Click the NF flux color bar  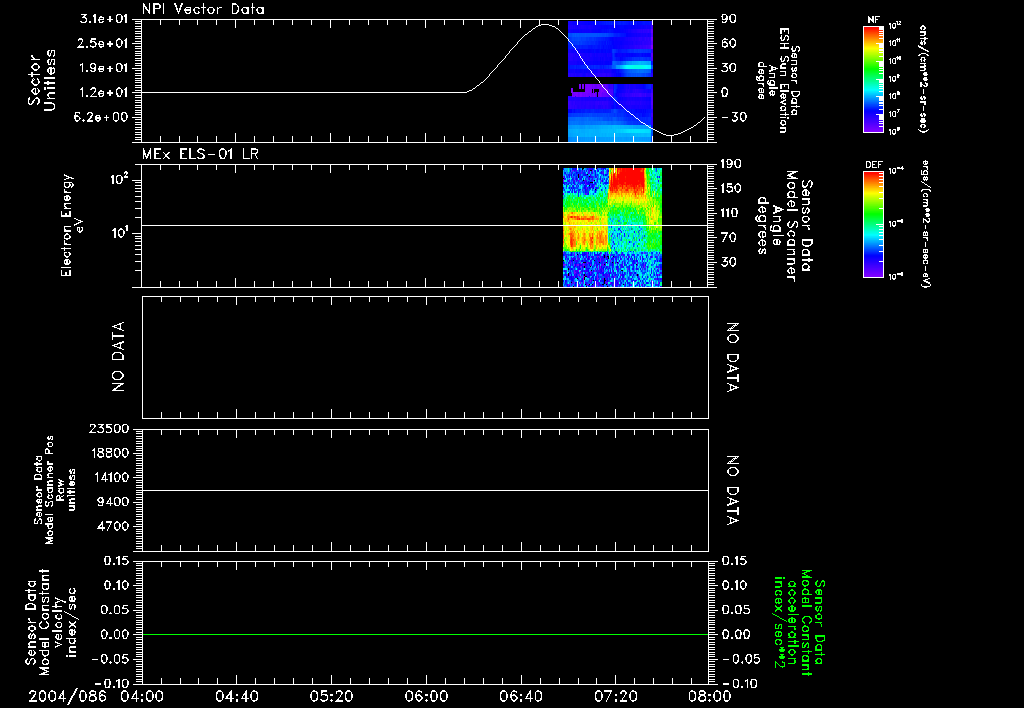pos(874,78)
